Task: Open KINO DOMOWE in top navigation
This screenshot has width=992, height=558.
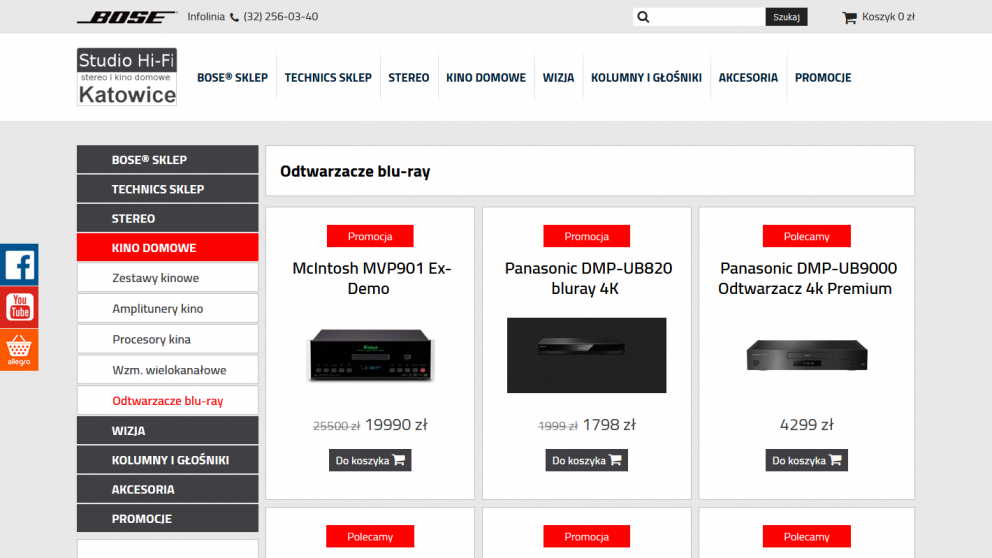Action: click(486, 78)
